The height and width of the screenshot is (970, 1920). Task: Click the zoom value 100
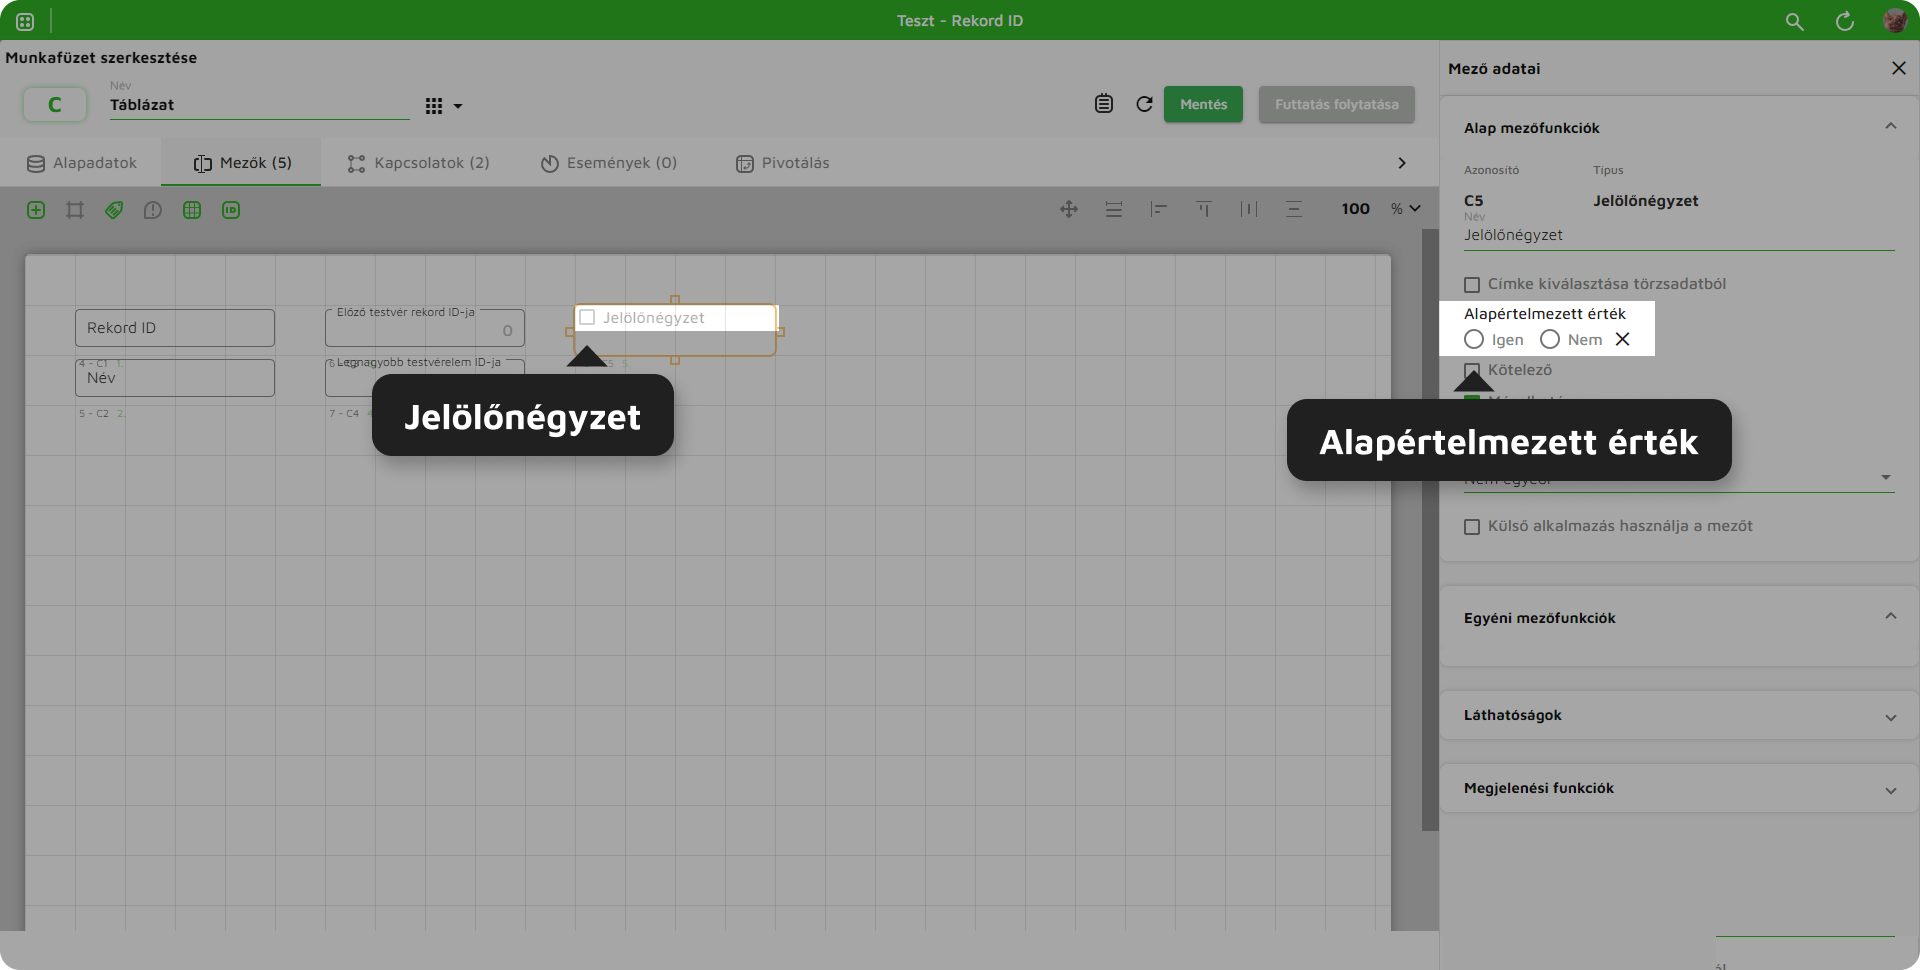[1355, 209]
